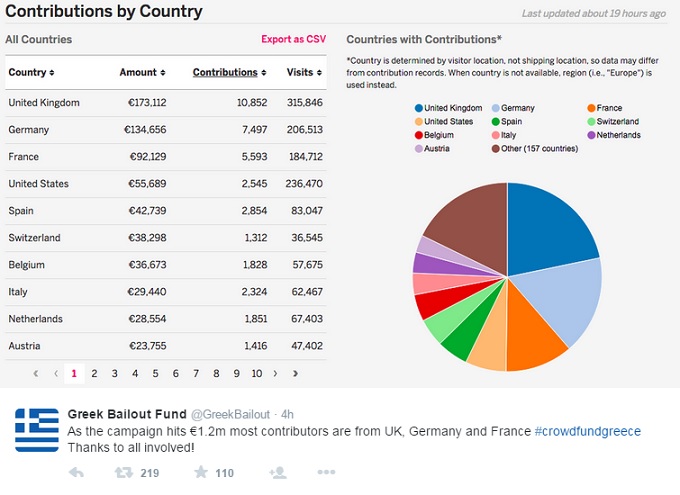The image size is (680, 495).
Task: Jump to last page with double right arrow
Action: pos(295,373)
